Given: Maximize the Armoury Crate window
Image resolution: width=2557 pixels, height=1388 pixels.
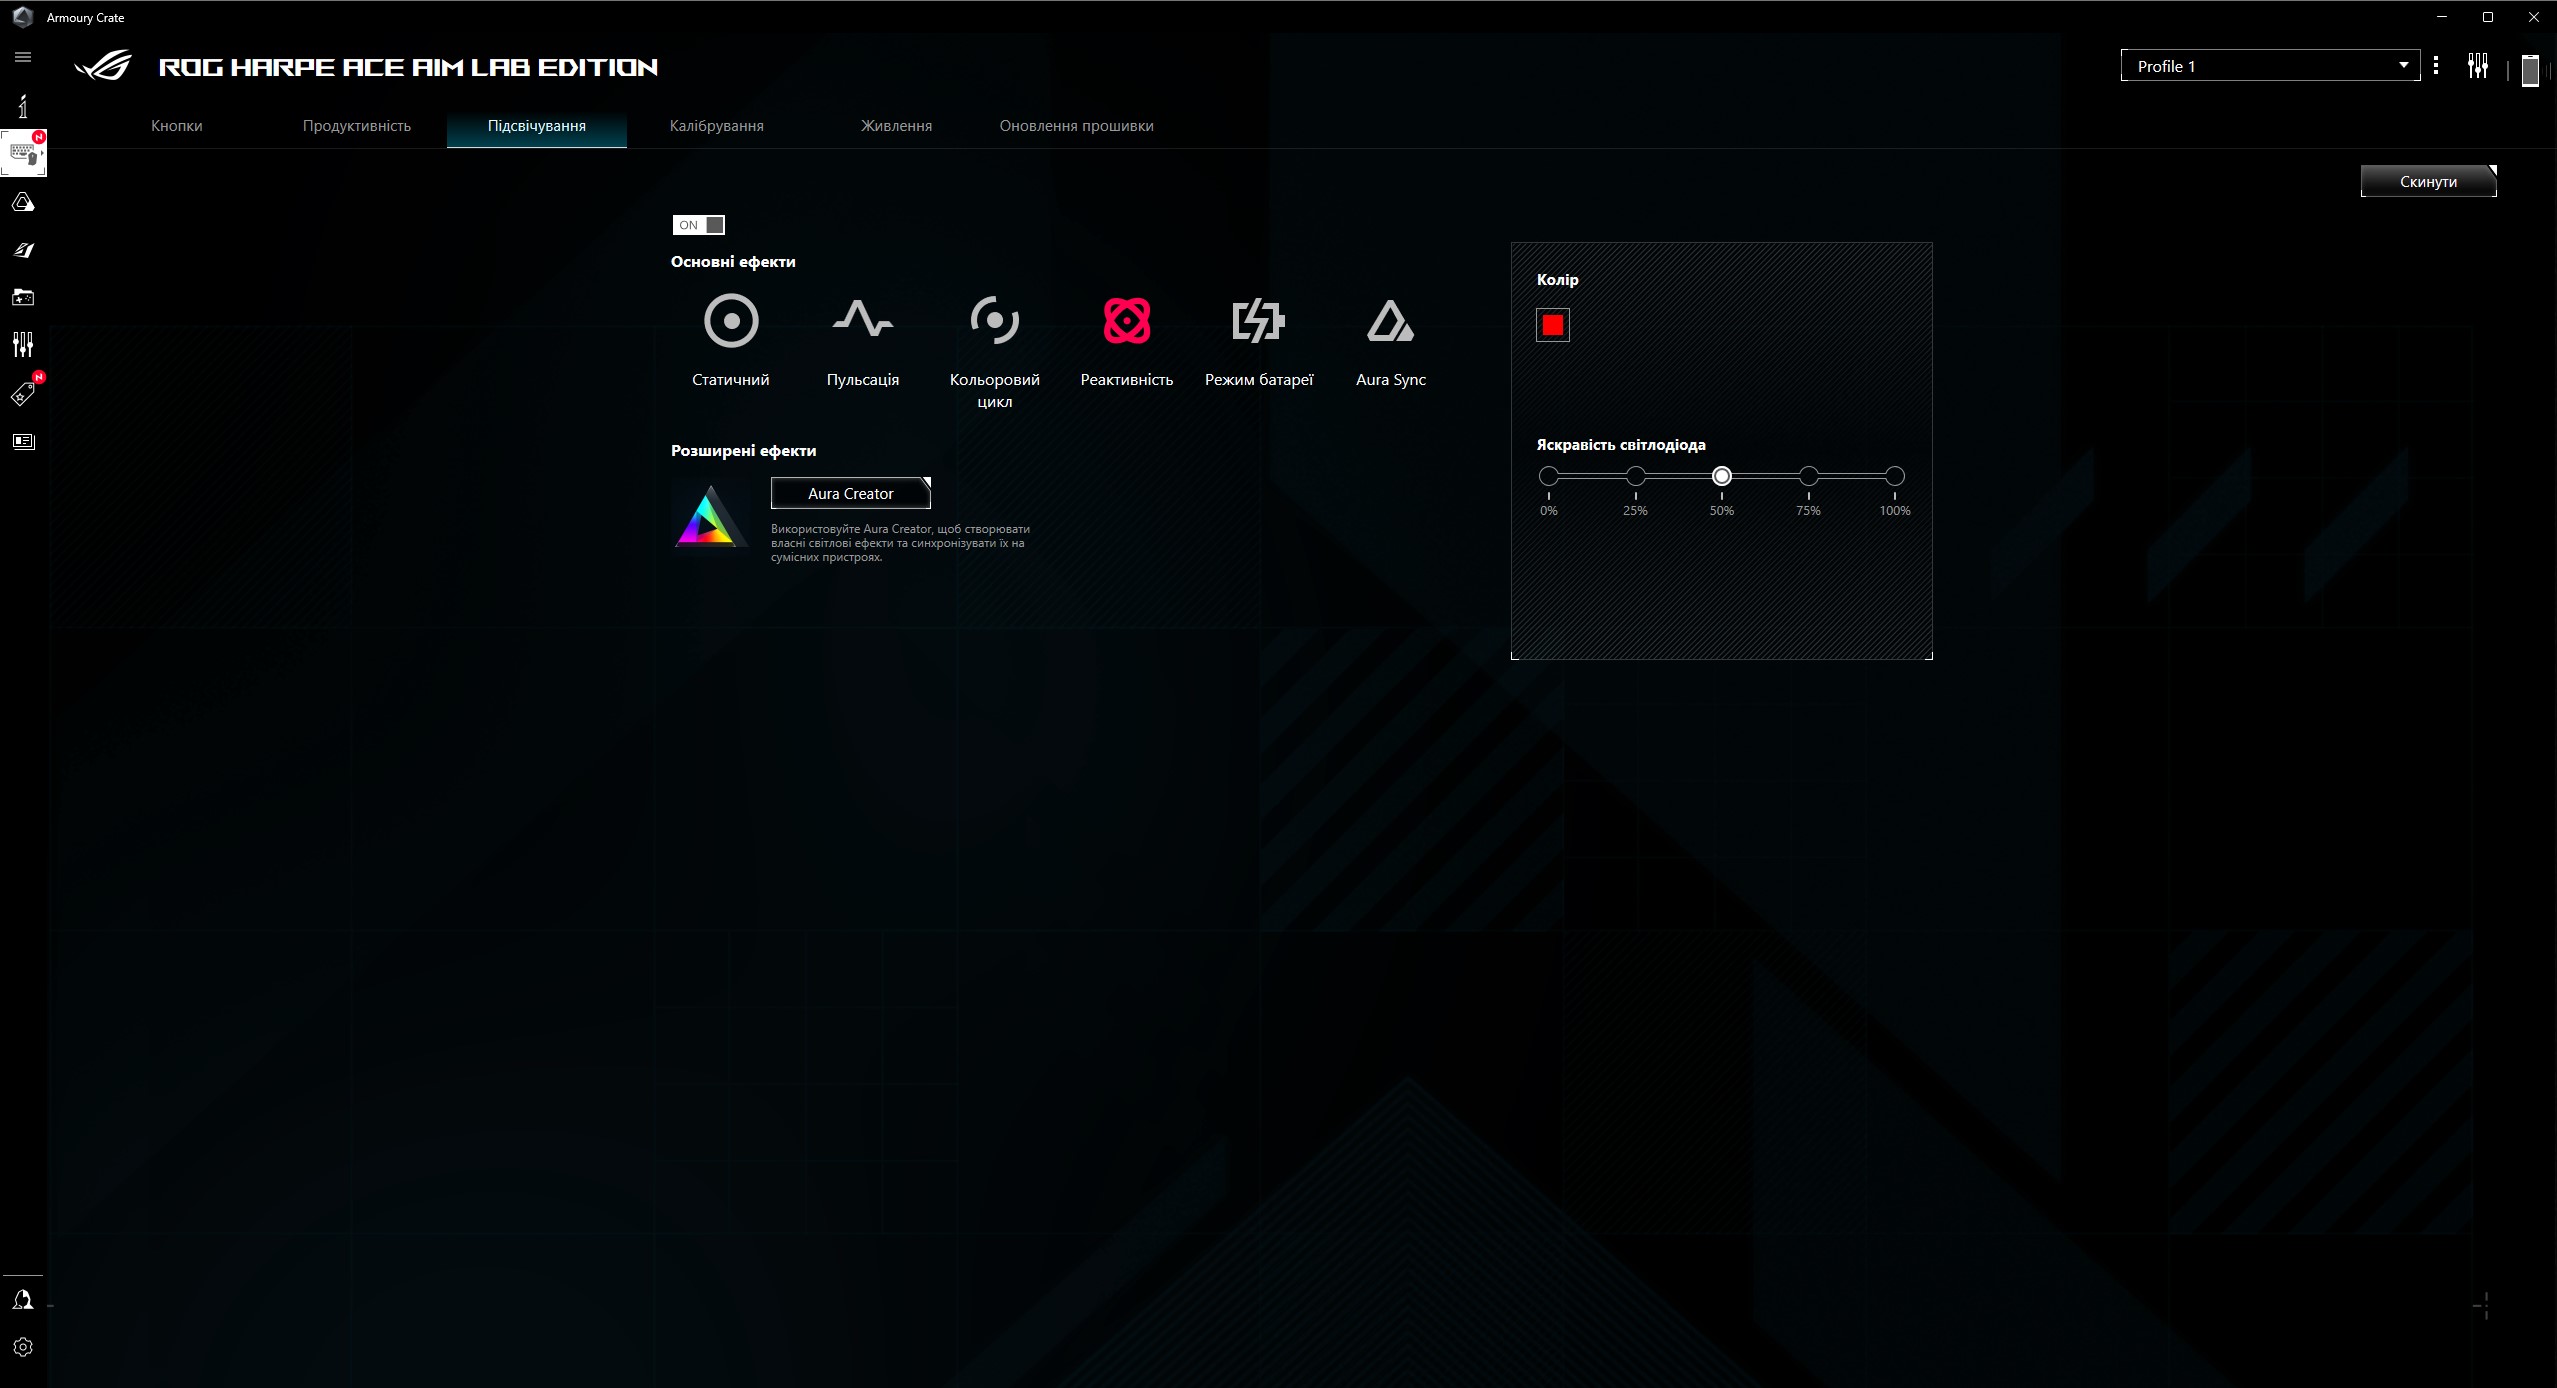Looking at the screenshot, I should (x=2488, y=17).
